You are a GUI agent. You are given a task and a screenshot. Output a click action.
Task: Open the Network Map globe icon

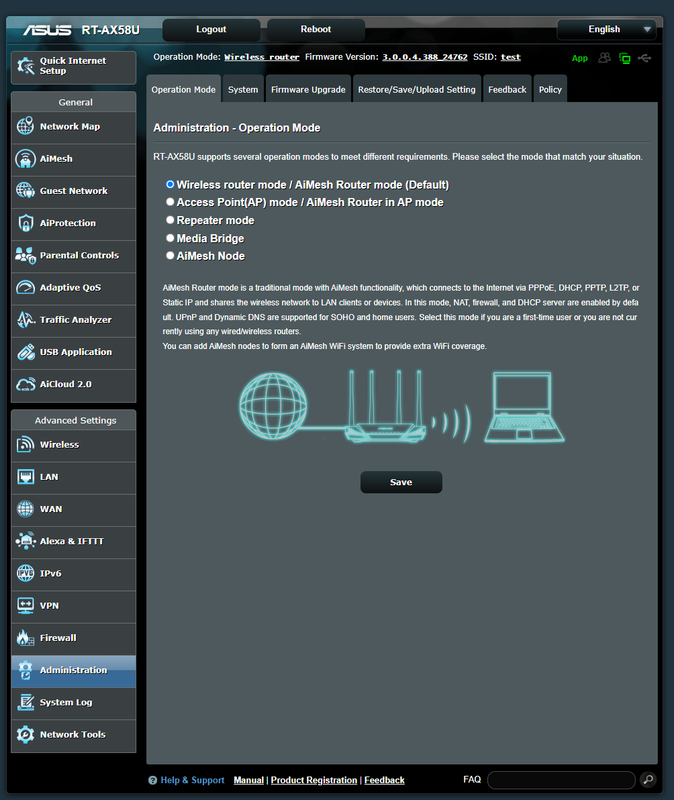click(x=26, y=126)
